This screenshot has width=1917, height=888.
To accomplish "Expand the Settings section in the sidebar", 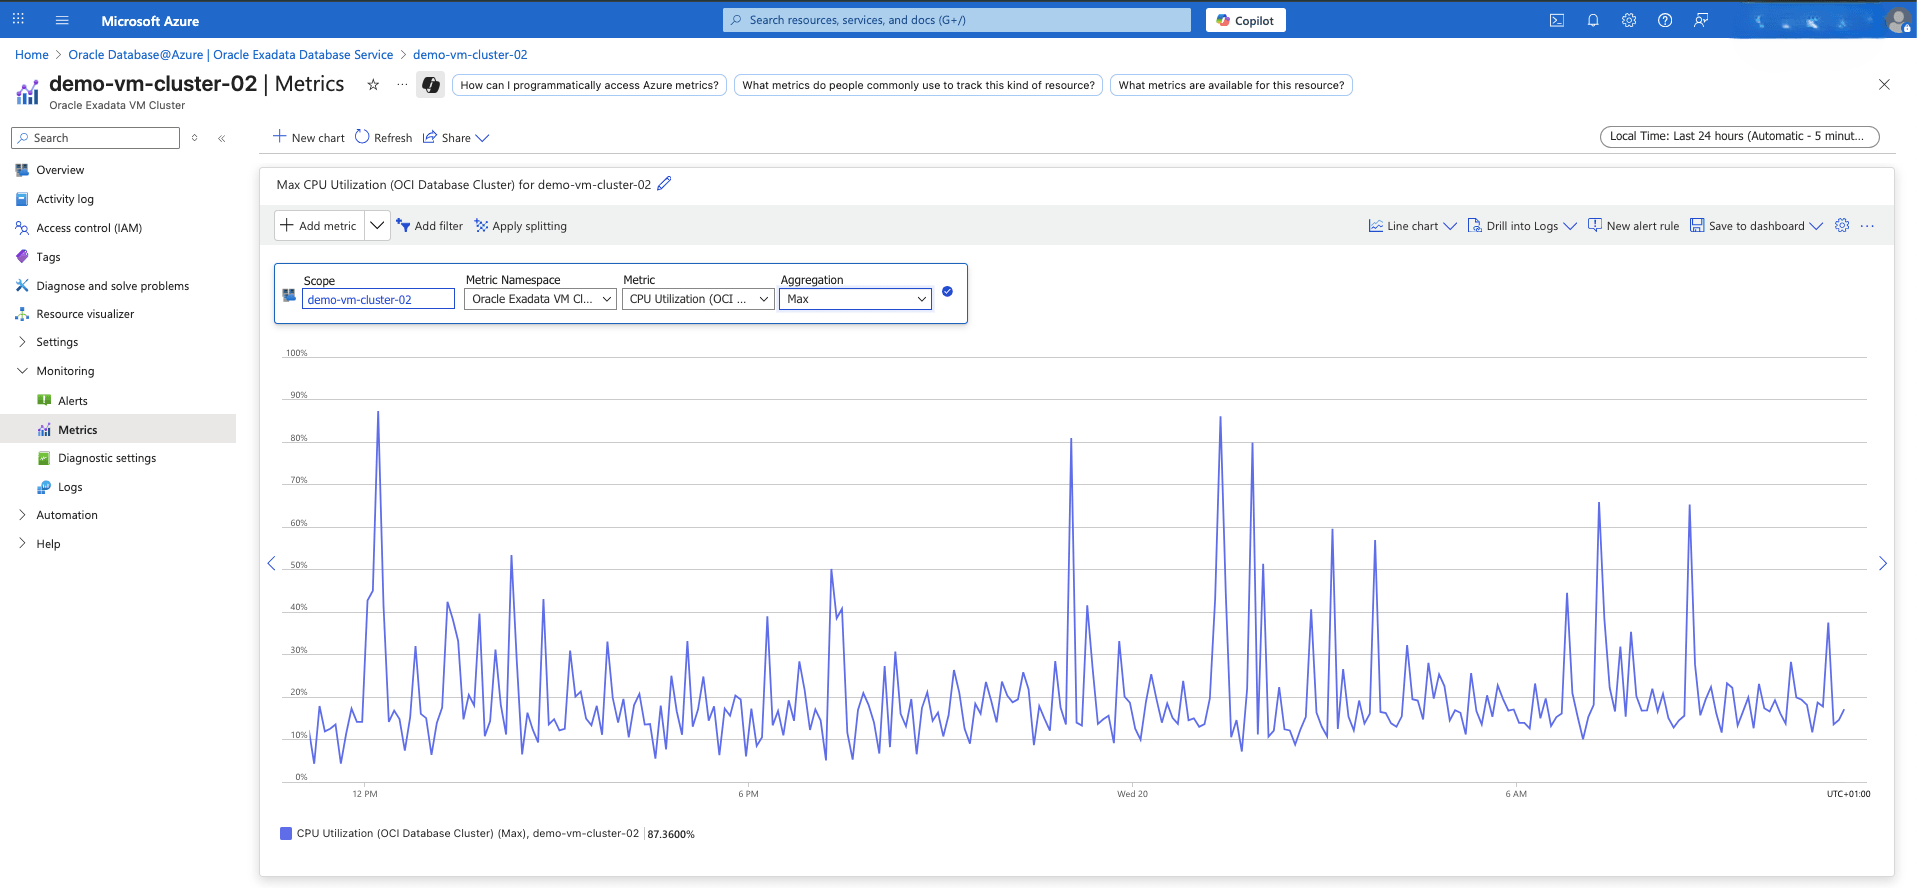I will pos(22,342).
